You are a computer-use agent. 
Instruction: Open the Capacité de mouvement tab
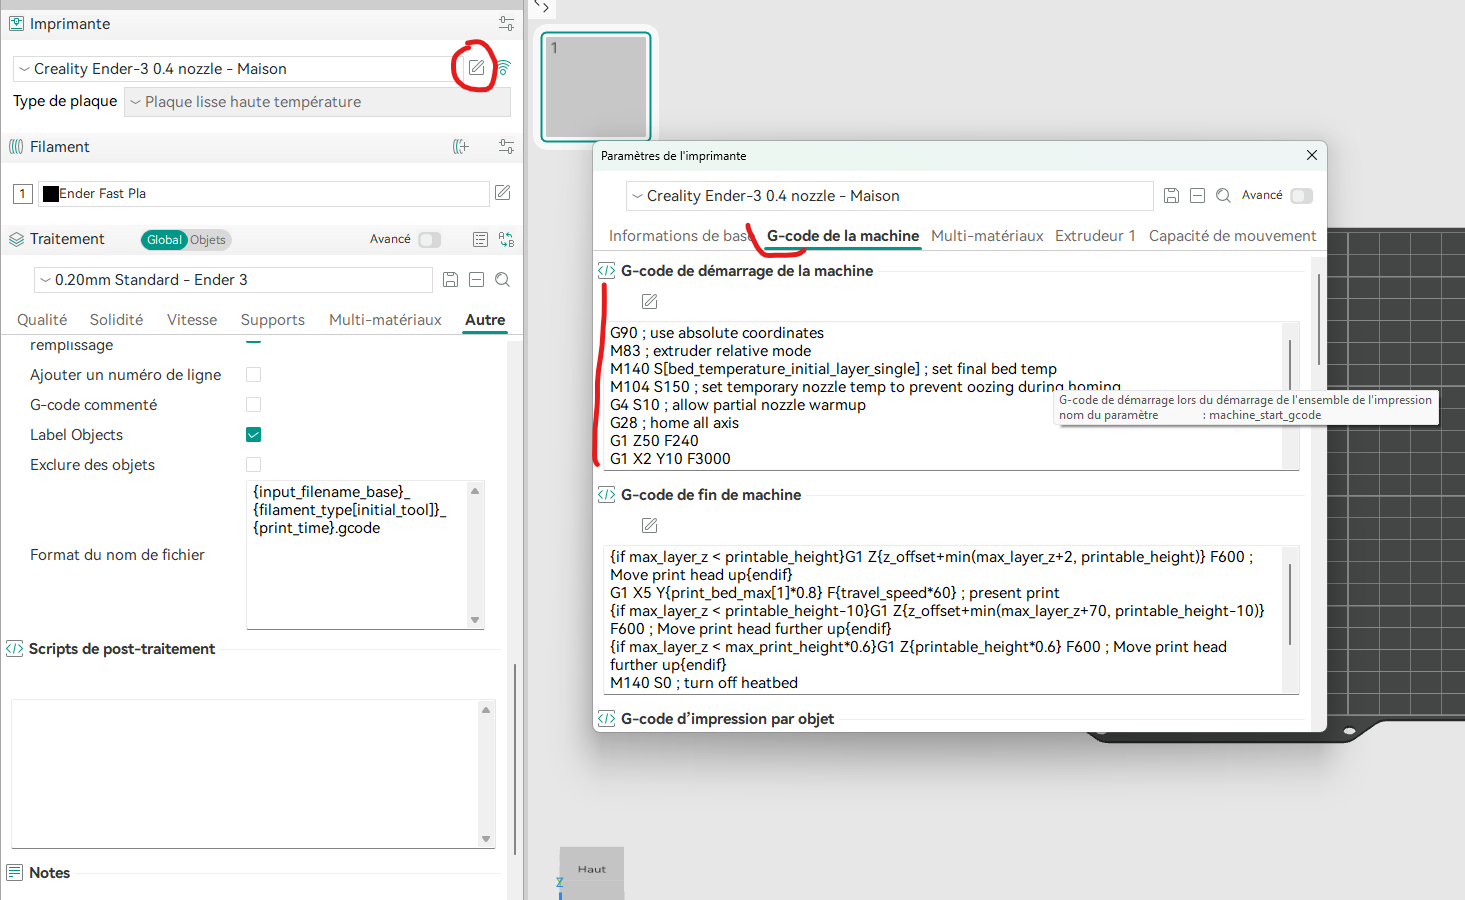pyautogui.click(x=1232, y=236)
